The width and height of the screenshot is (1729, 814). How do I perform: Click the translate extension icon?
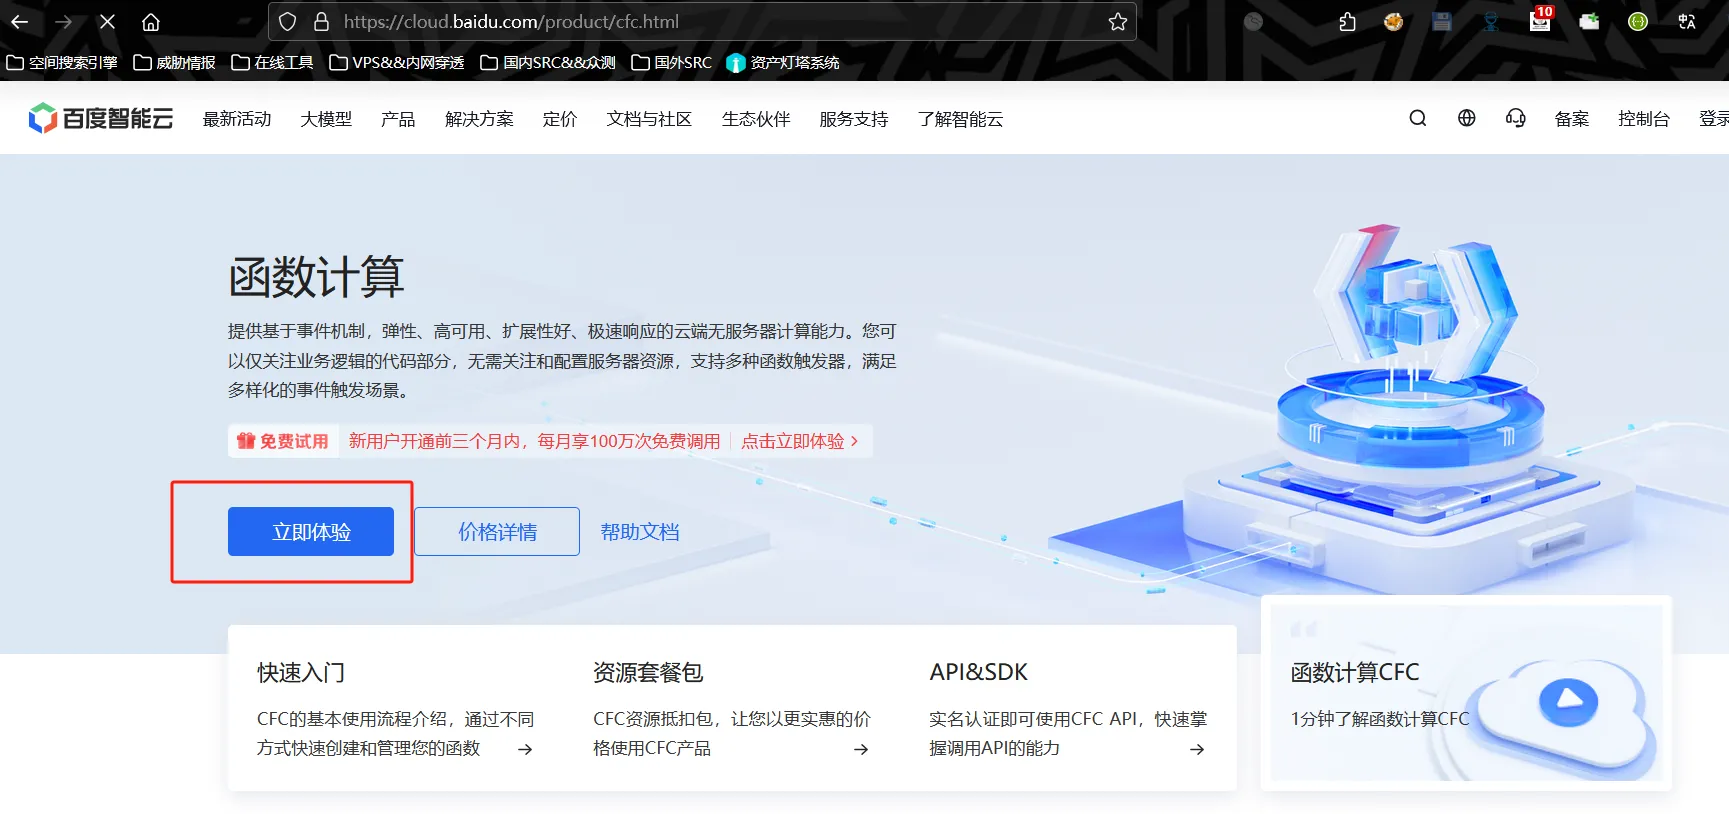1687,22
